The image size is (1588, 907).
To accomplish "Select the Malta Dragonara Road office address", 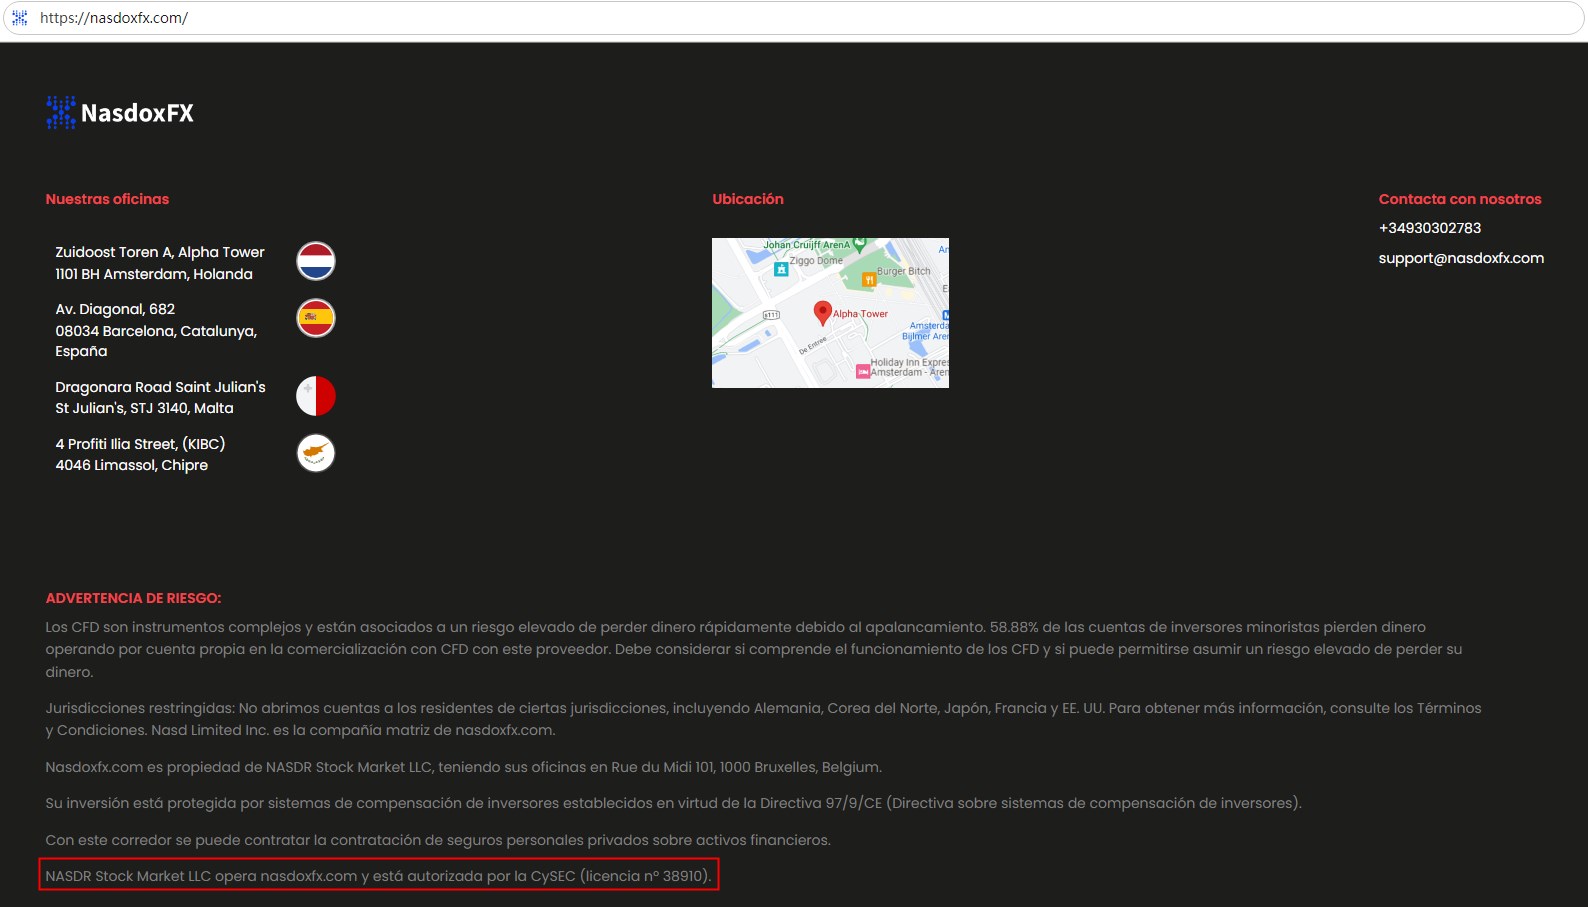I will (x=160, y=397).
